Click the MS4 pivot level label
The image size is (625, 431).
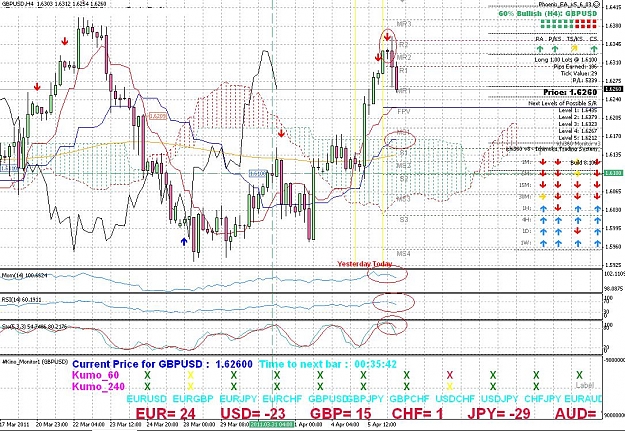pyautogui.click(x=404, y=253)
